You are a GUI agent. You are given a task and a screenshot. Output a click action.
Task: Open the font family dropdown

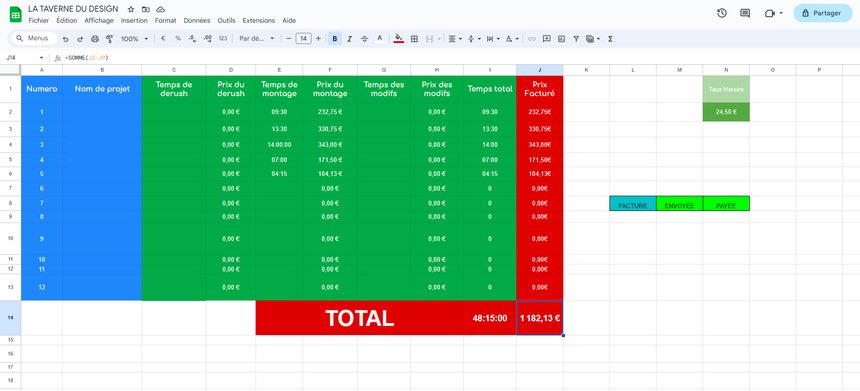pyautogui.click(x=257, y=39)
